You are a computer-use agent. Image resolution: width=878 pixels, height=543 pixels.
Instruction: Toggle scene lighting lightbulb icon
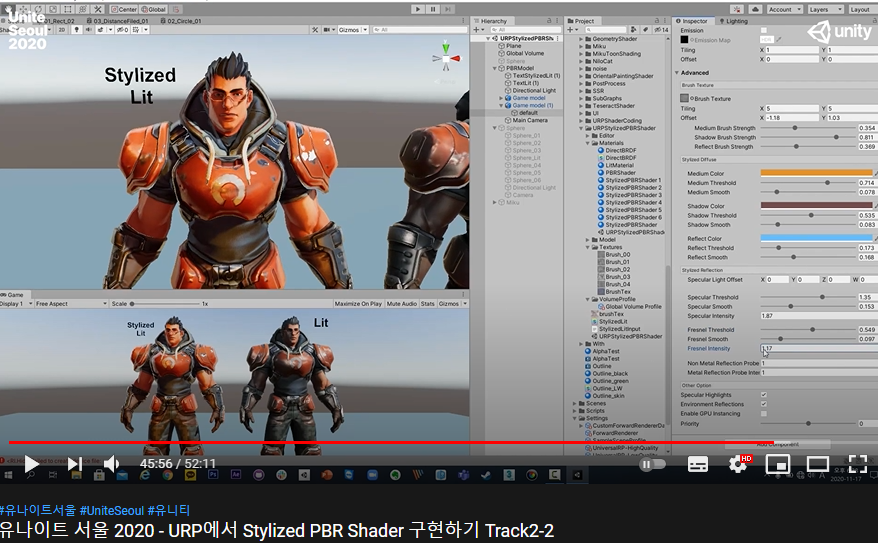(77, 30)
